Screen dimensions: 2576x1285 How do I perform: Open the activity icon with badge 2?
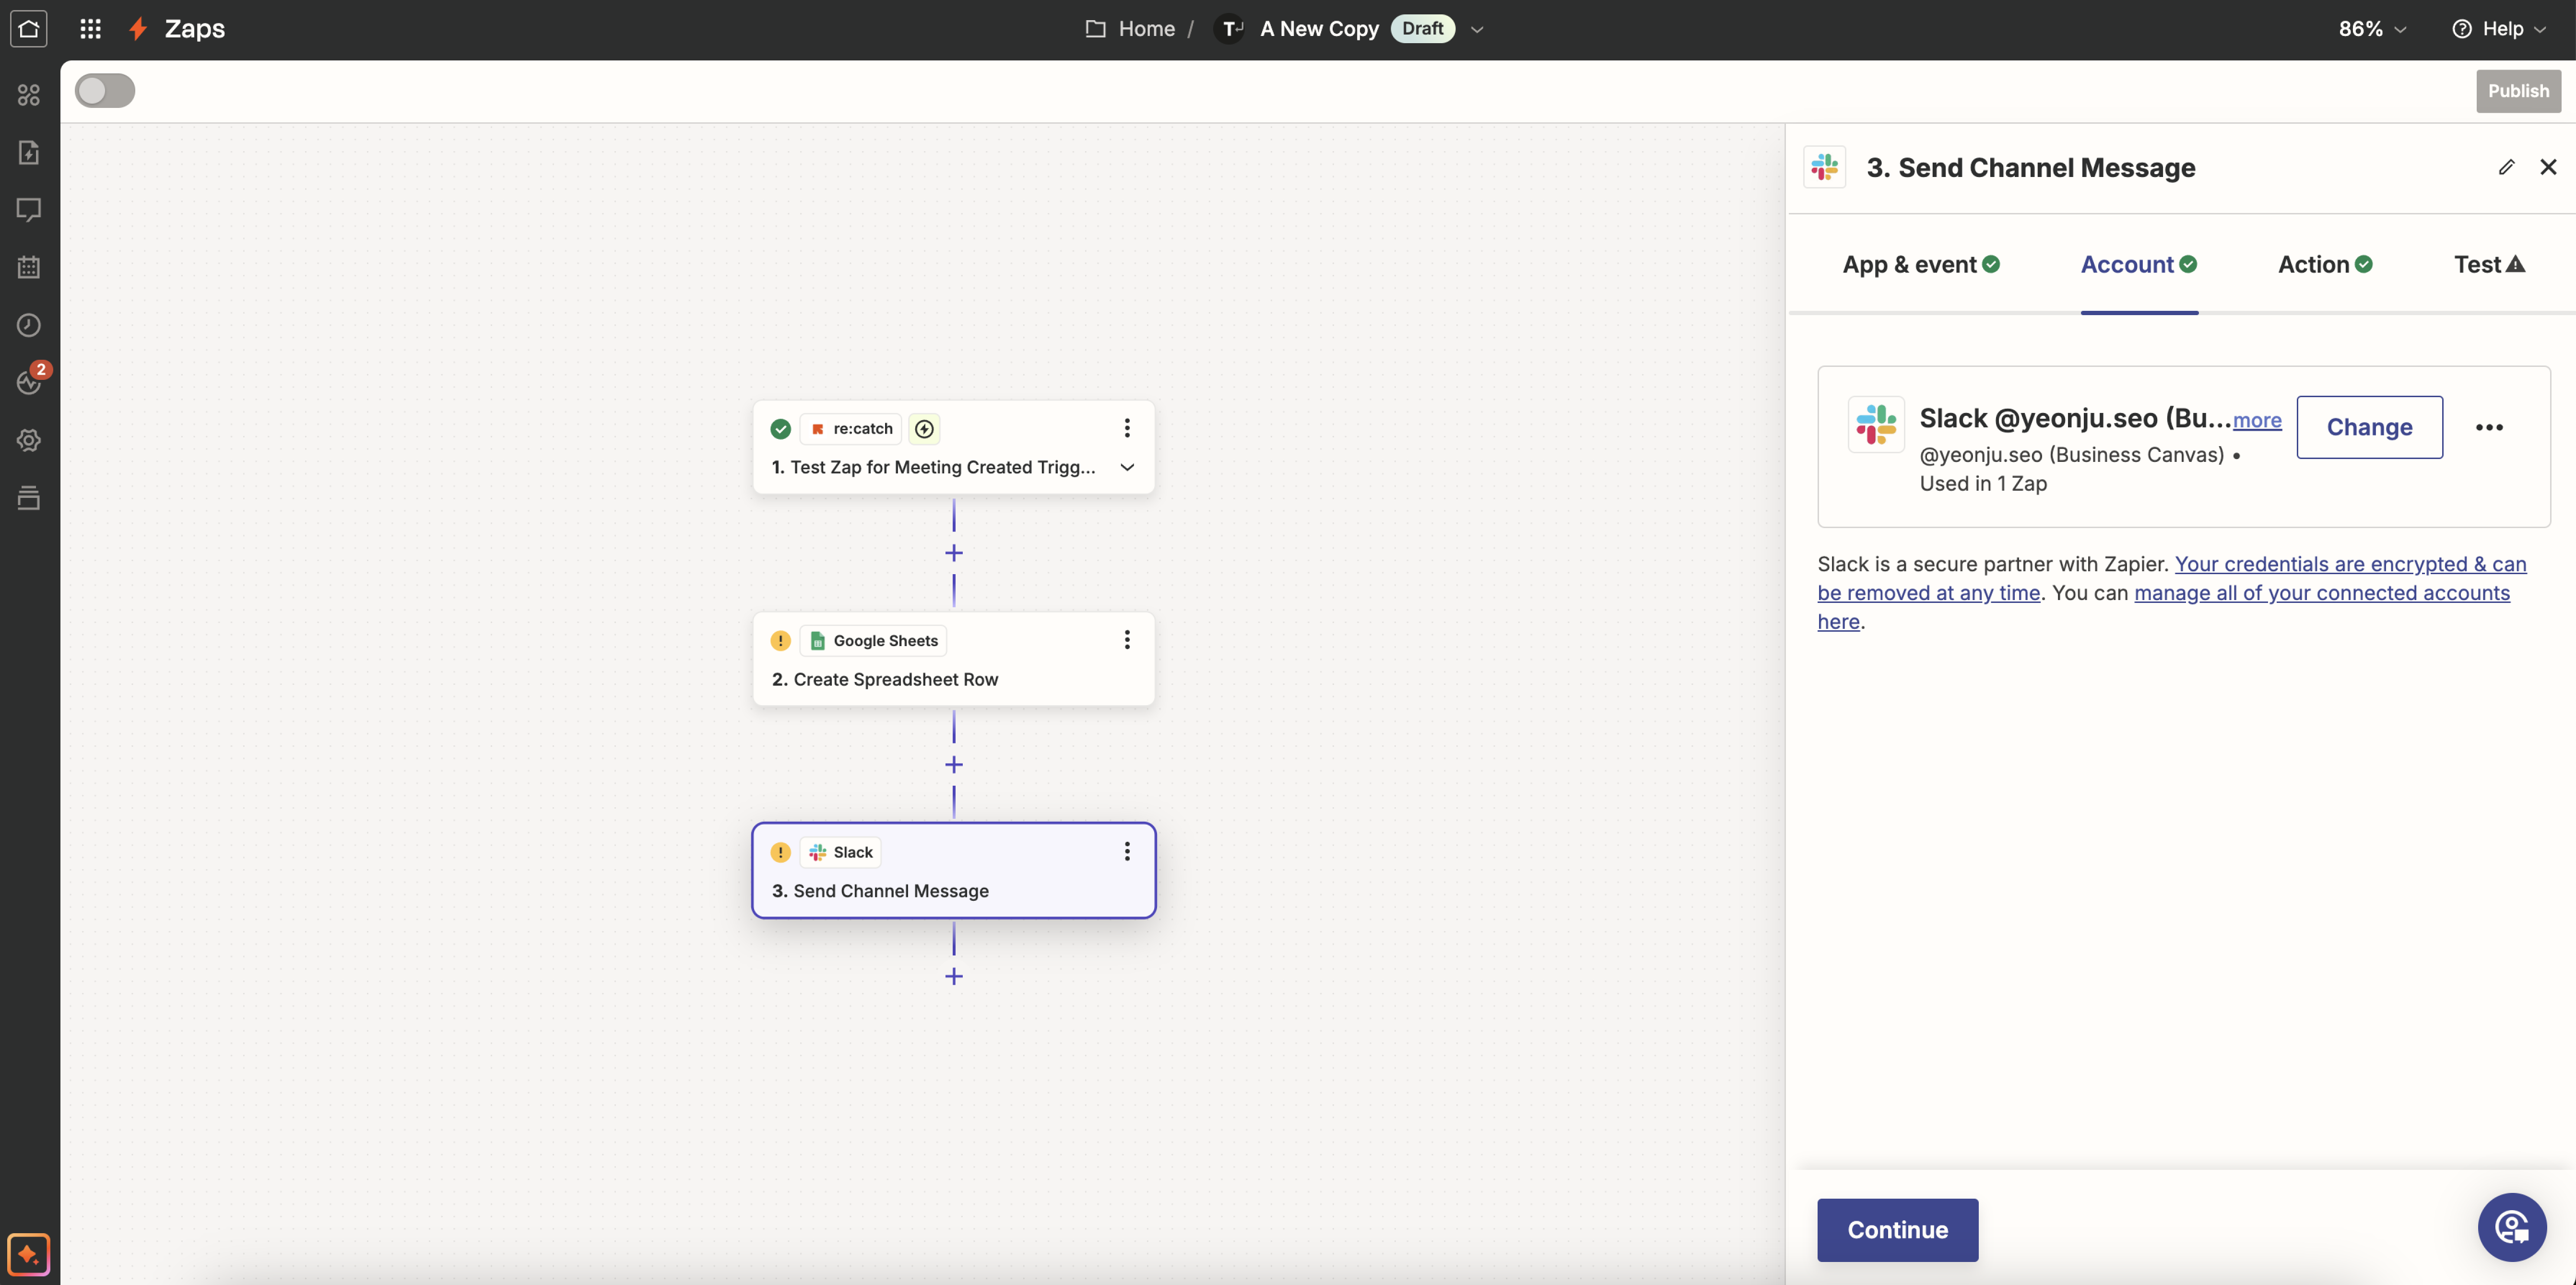coord(29,382)
